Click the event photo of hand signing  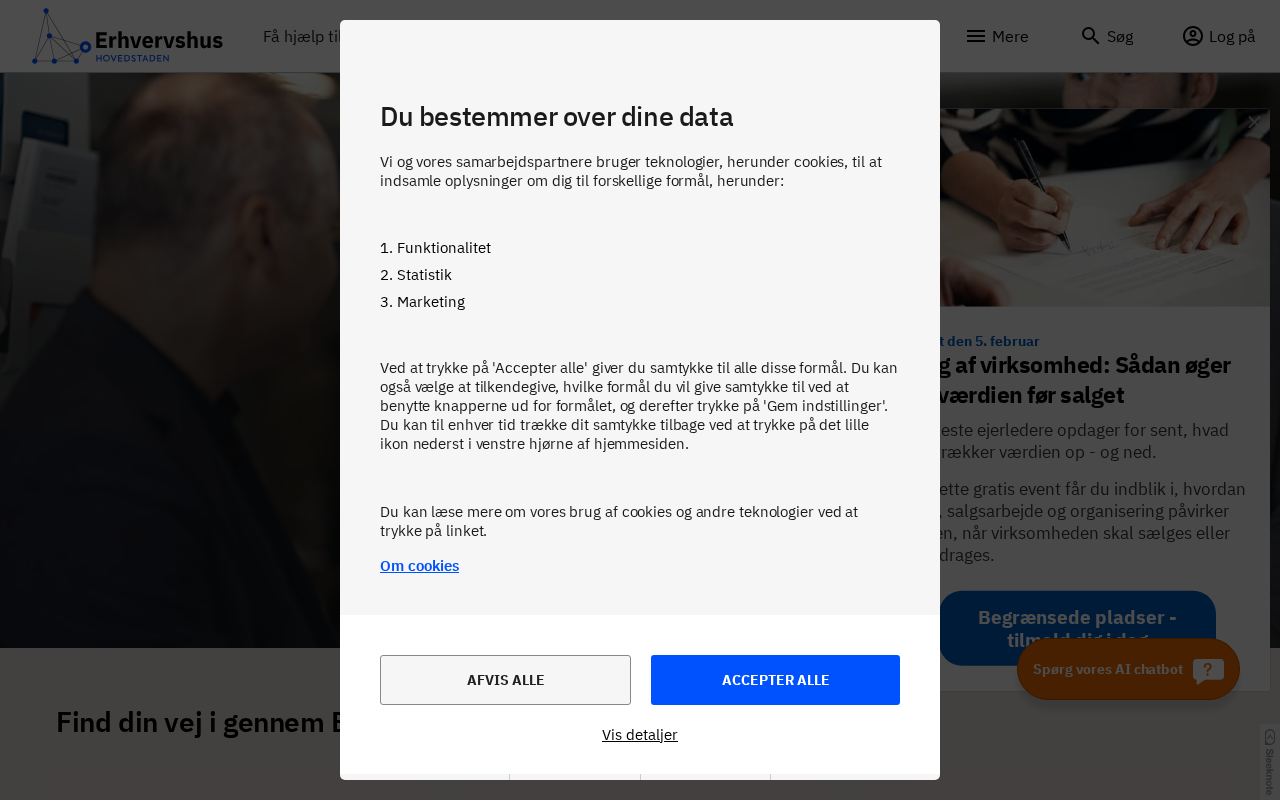tap(1100, 210)
